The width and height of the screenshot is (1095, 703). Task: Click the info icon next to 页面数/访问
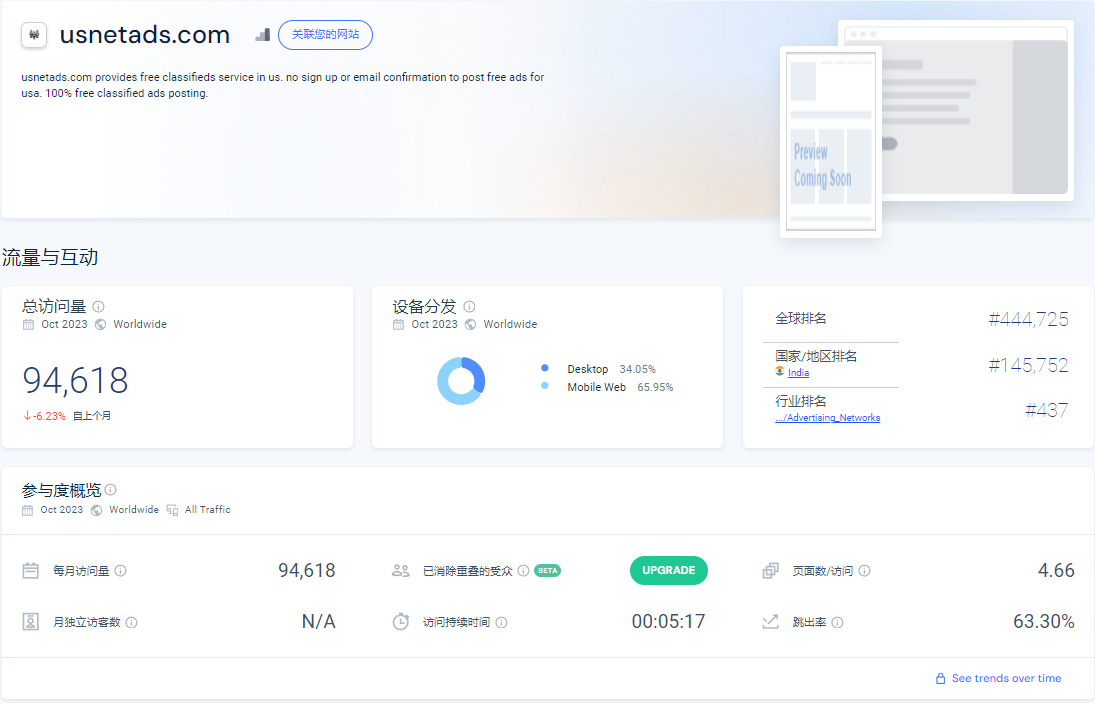[864, 571]
